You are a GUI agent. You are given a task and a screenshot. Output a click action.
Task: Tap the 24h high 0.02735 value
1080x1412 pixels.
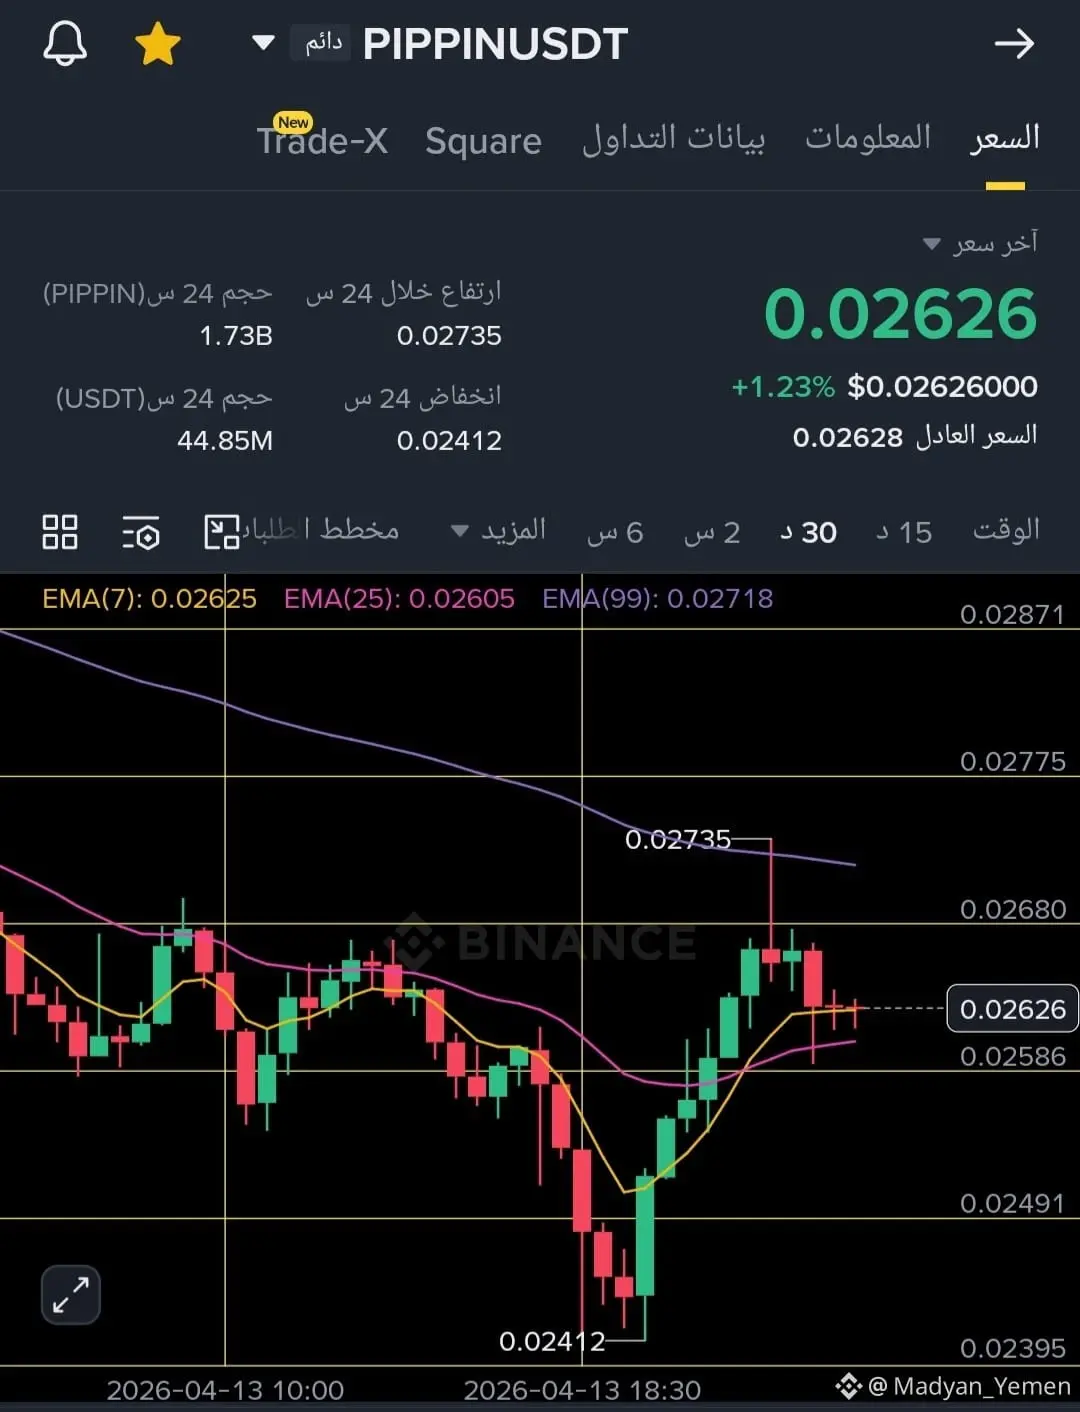449,336
